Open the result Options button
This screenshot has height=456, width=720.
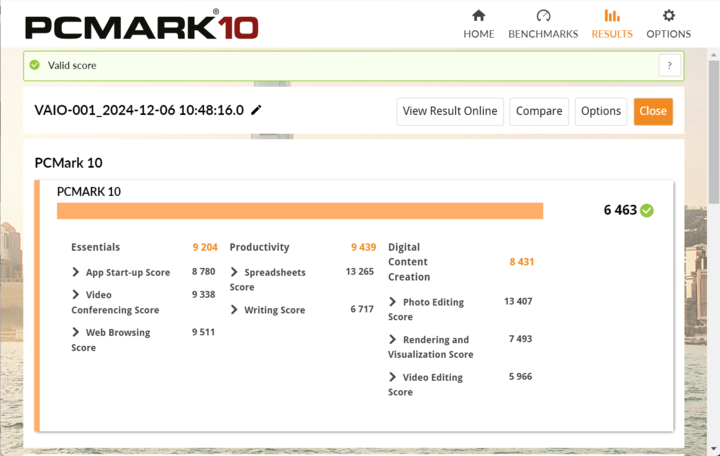[x=601, y=111]
